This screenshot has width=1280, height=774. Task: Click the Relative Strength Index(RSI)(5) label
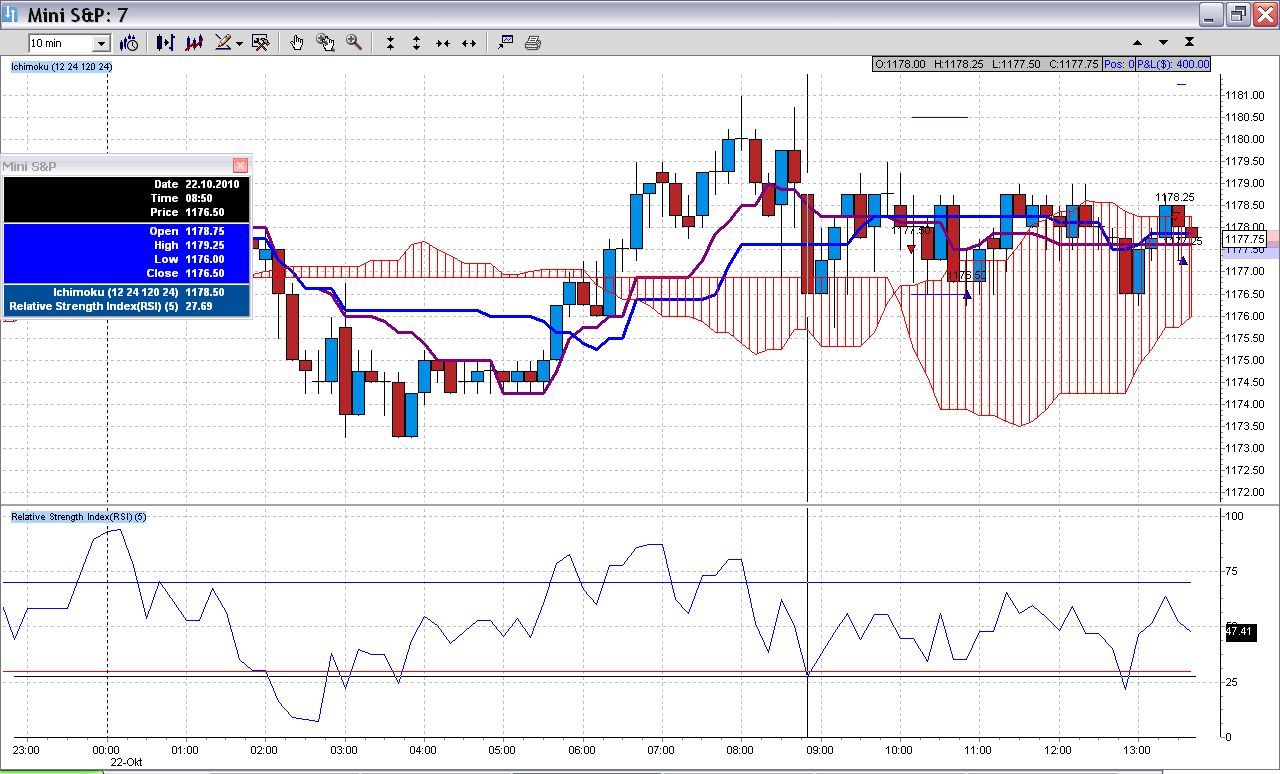point(79,517)
